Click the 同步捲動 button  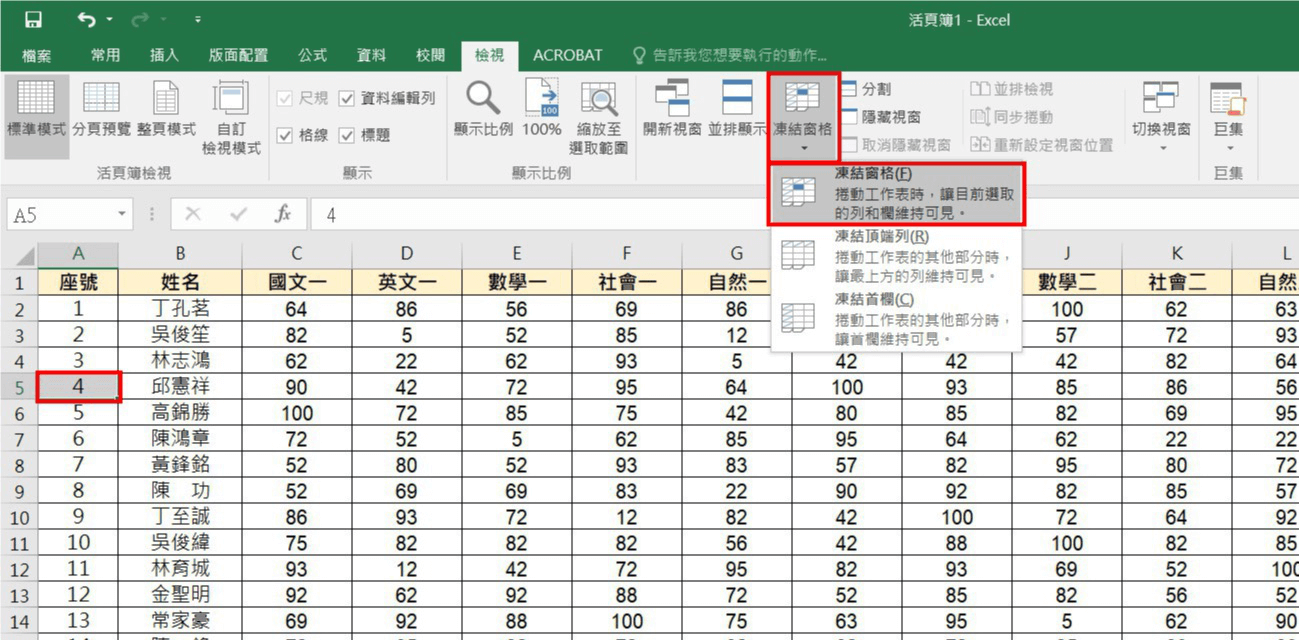(x=1011, y=117)
